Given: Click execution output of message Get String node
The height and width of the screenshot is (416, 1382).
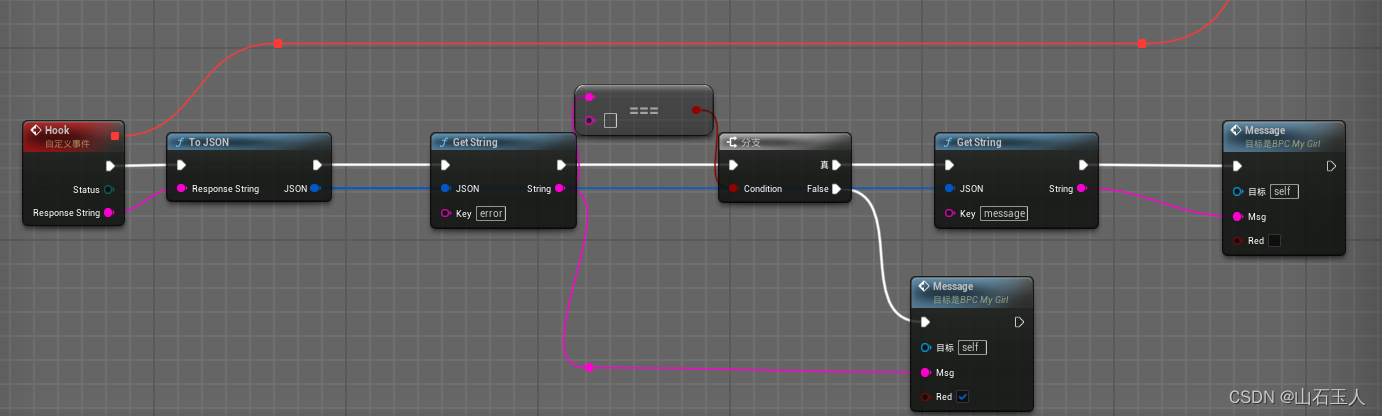Looking at the screenshot, I should (x=1083, y=165).
